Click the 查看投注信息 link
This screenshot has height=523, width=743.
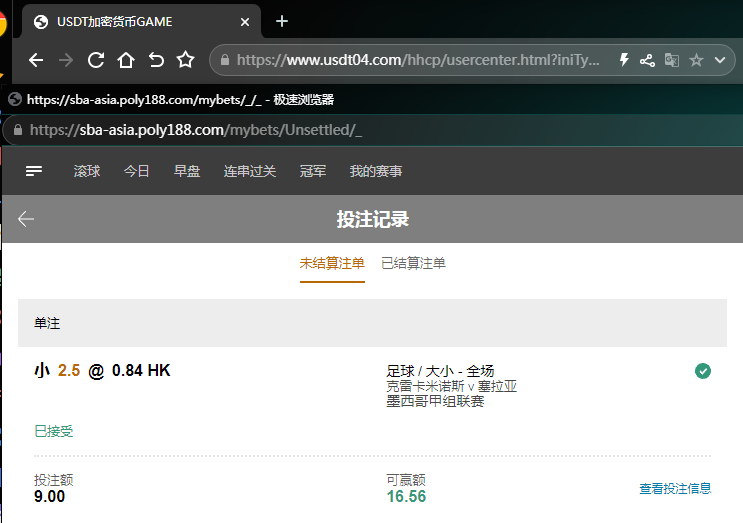point(675,488)
